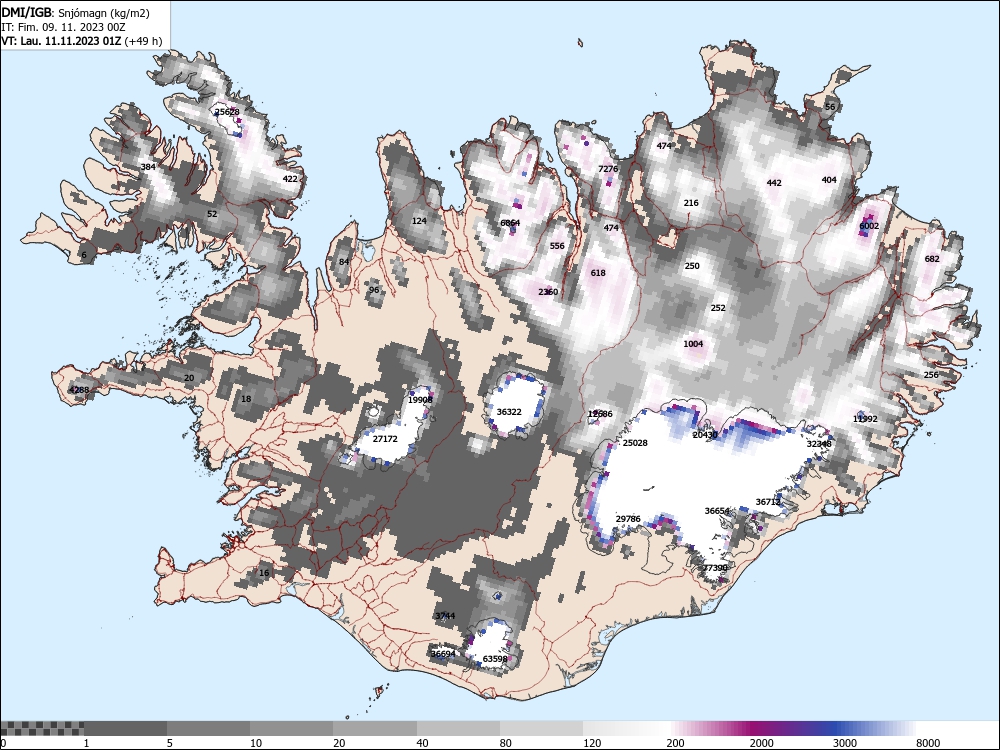Image resolution: width=1000 pixels, height=750 pixels.
Task: Click the 618 value label
Action: pyautogui.click(x=598, y=272)
